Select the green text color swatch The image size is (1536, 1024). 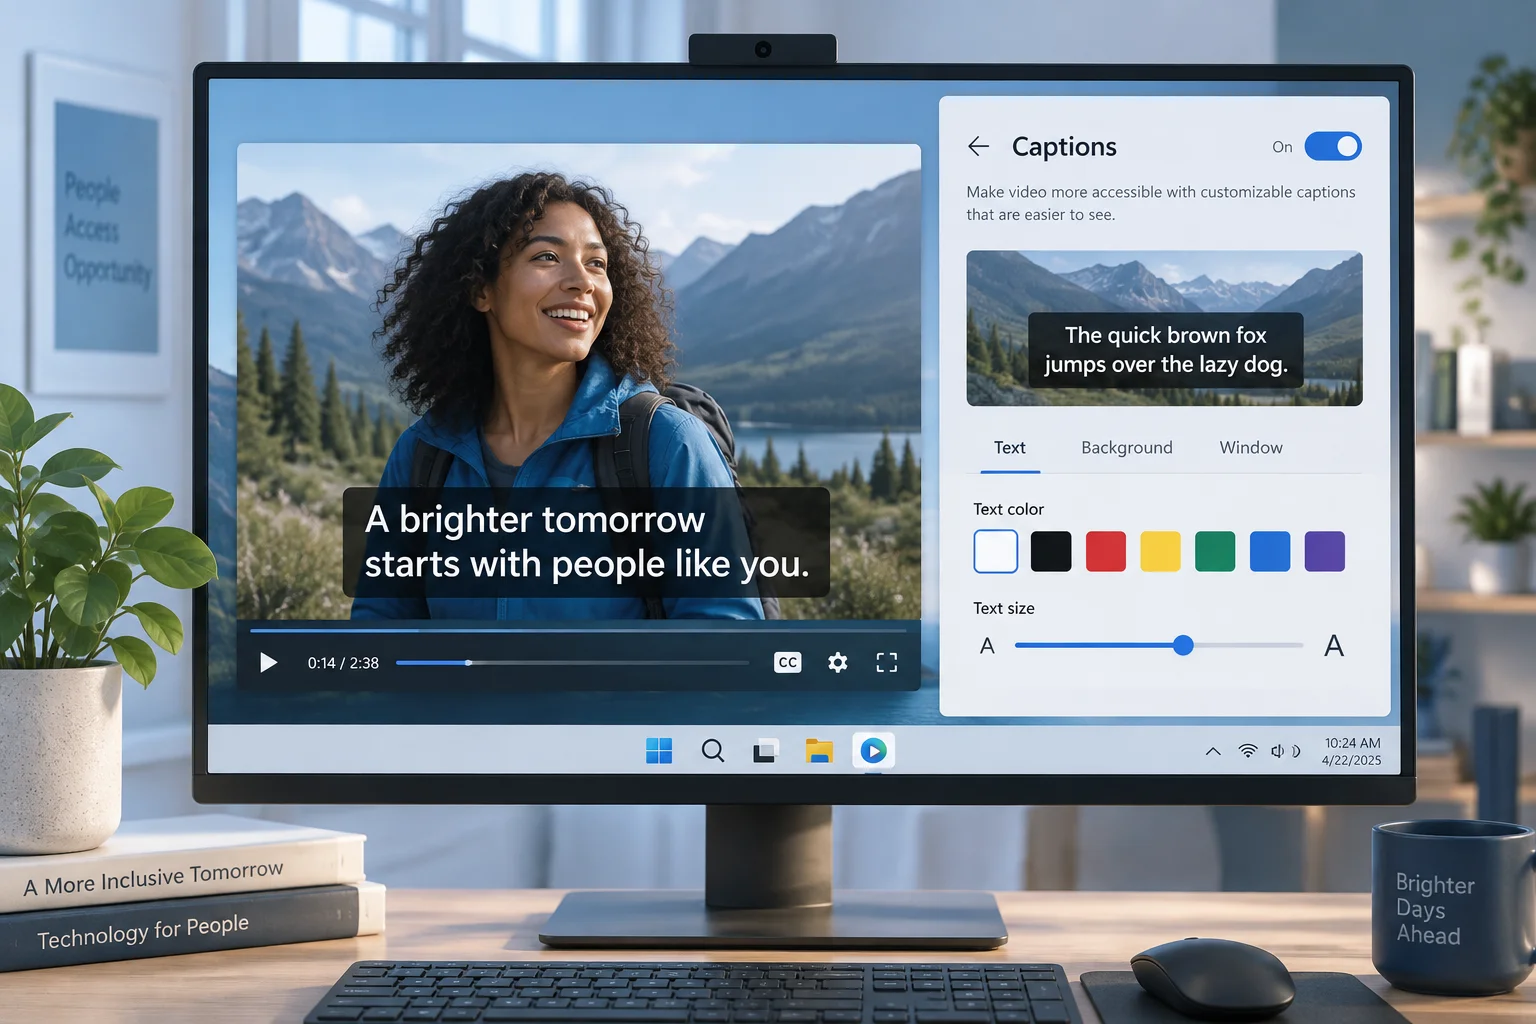1215,551
